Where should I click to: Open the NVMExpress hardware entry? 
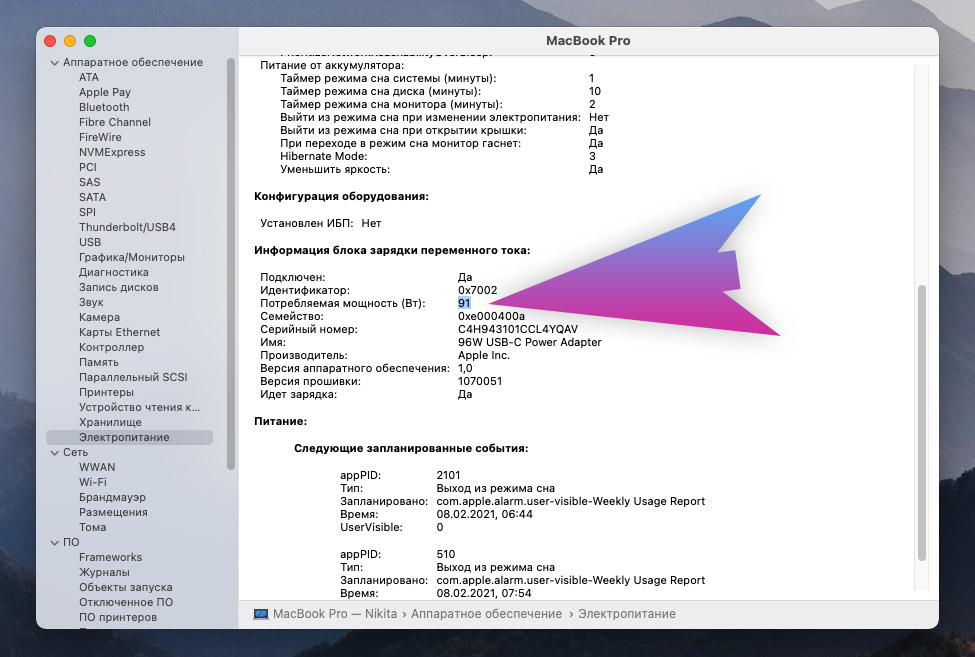coord(112,152)
